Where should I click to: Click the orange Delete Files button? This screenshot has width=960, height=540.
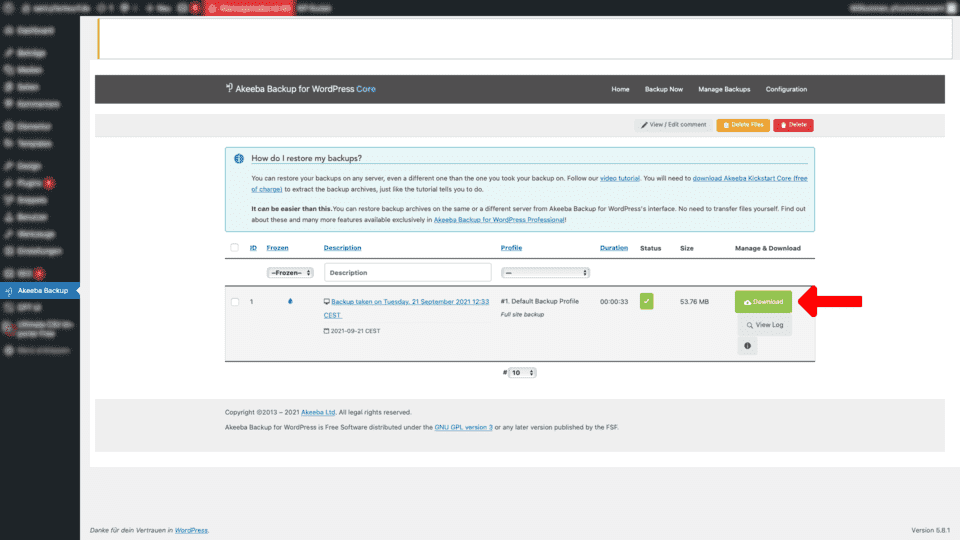point(743,125)
